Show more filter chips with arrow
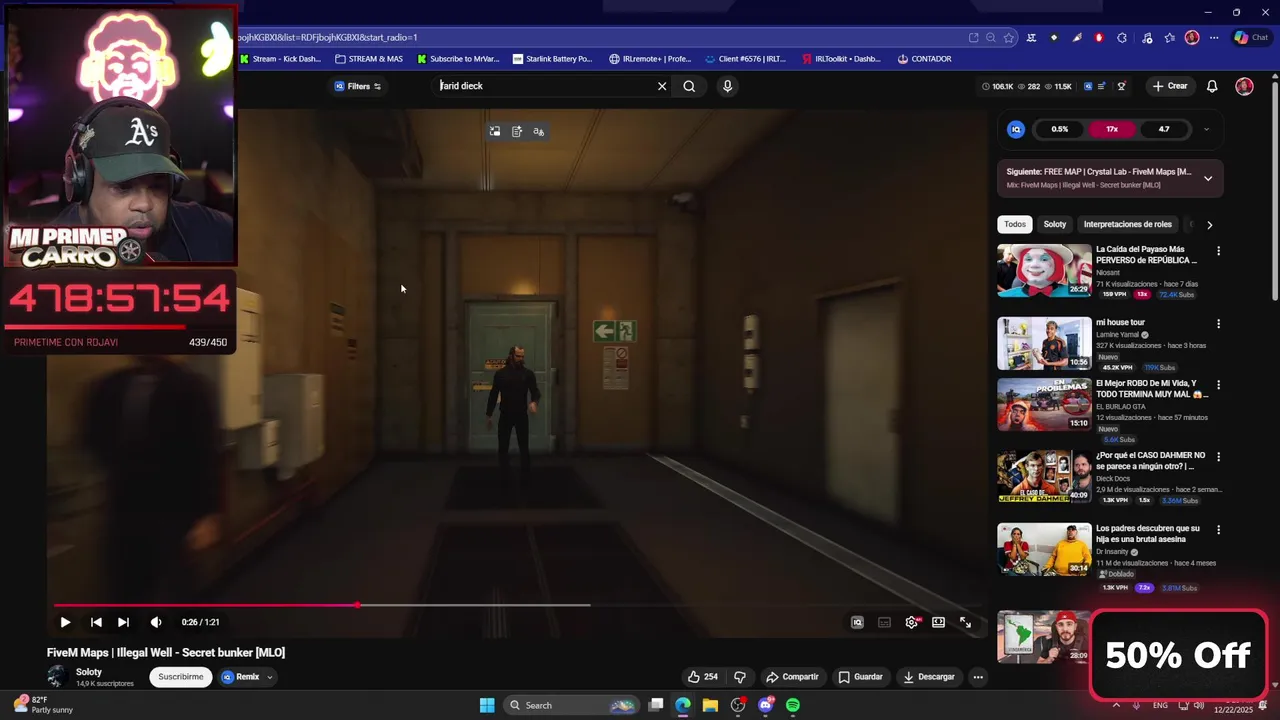1280x720 pixels. tap(1209, 225)
